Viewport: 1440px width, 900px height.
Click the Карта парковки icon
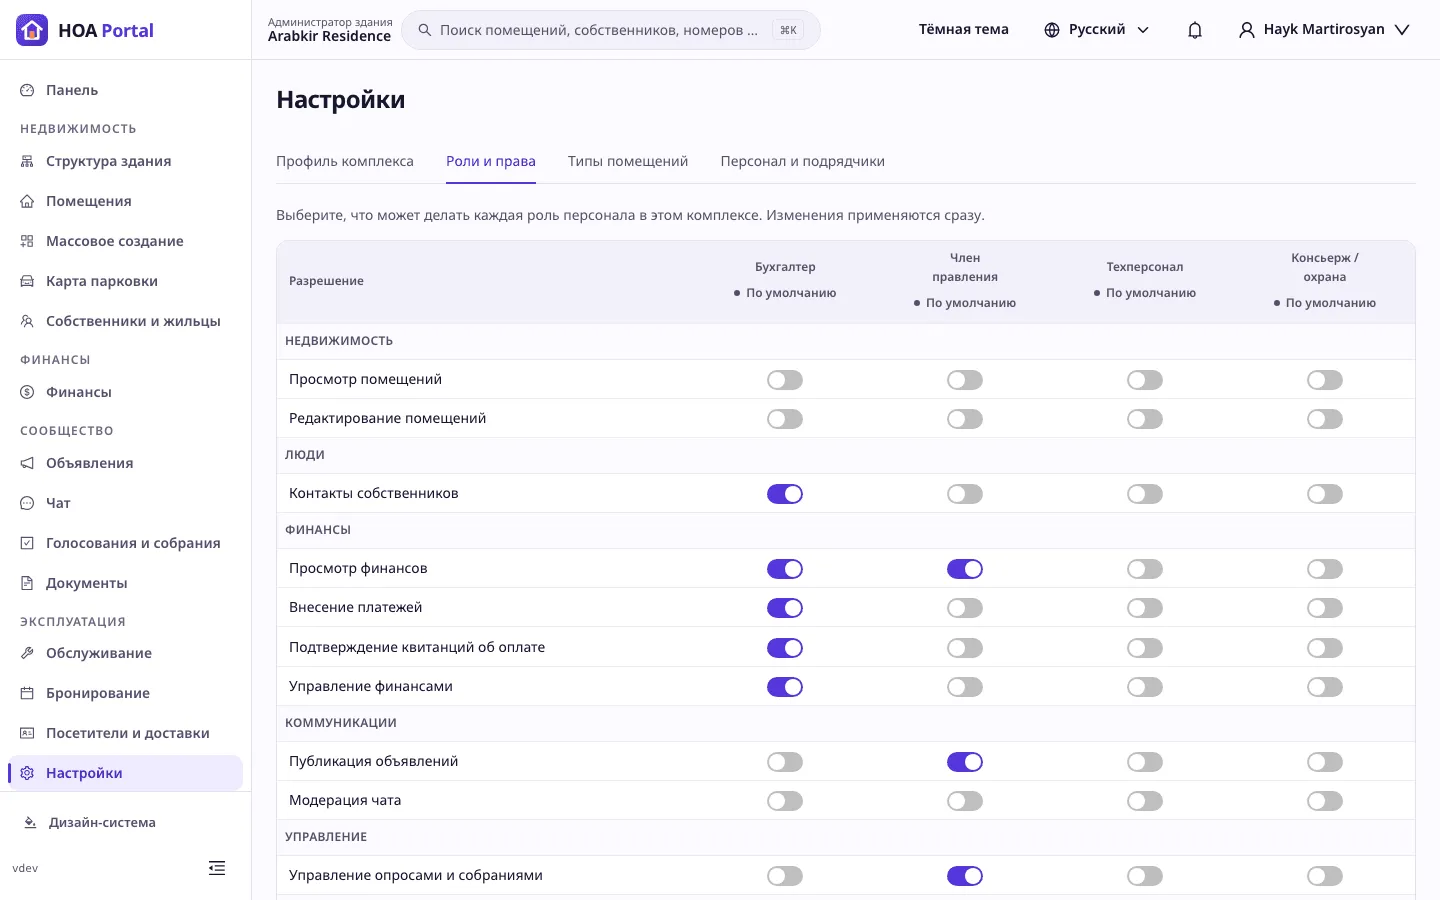[x=27, y=281]
